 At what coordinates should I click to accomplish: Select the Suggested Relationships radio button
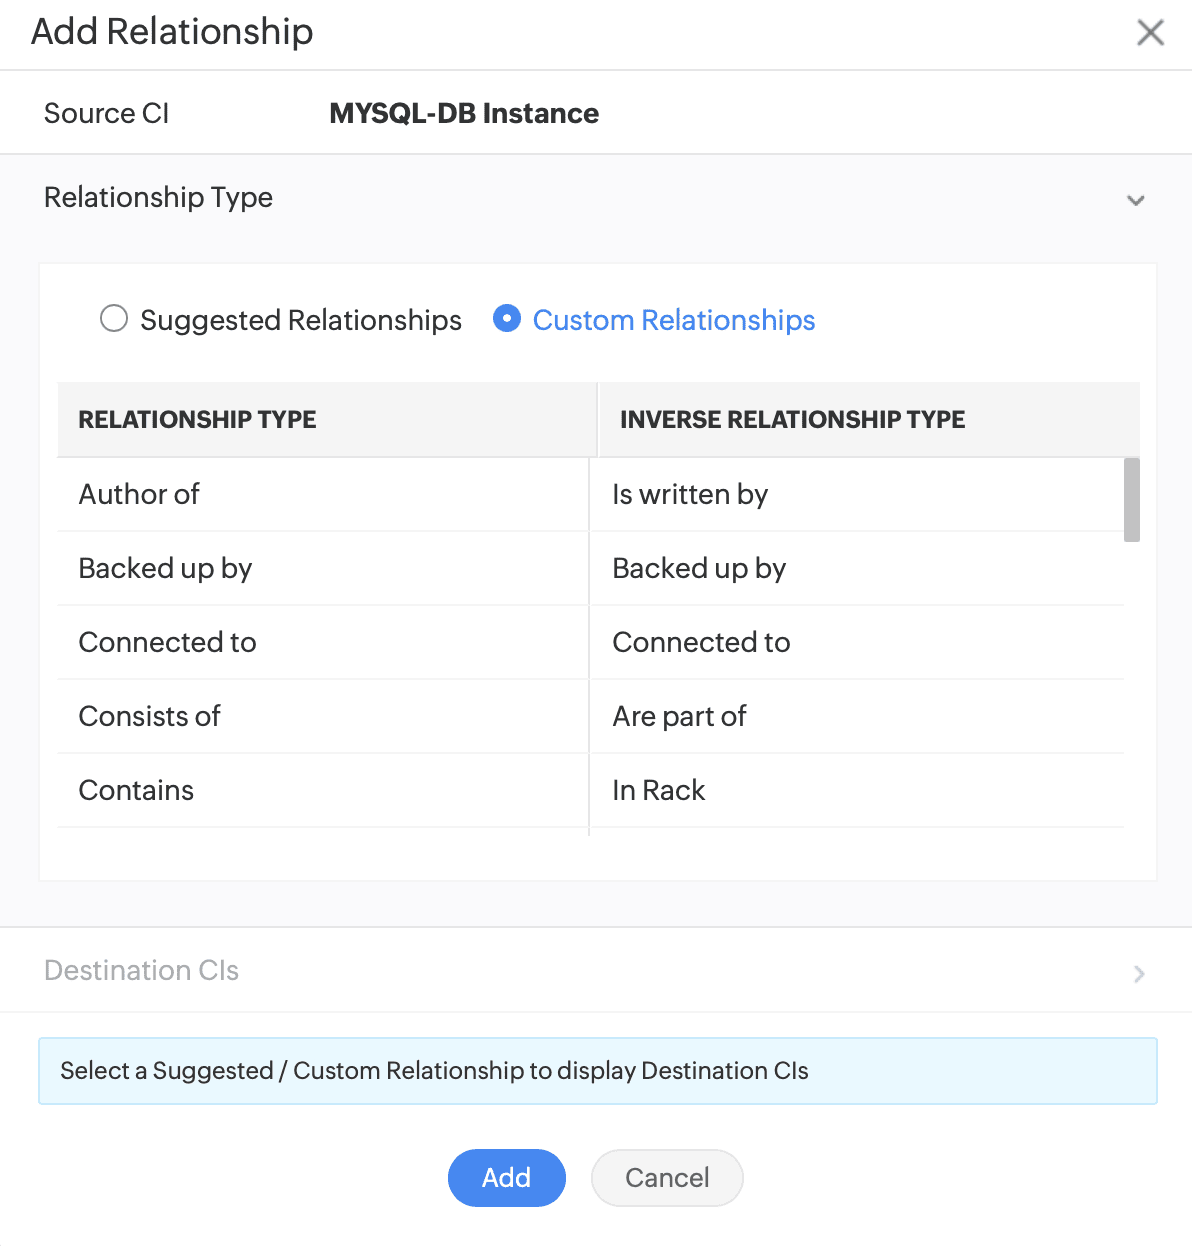pos(114,319)
